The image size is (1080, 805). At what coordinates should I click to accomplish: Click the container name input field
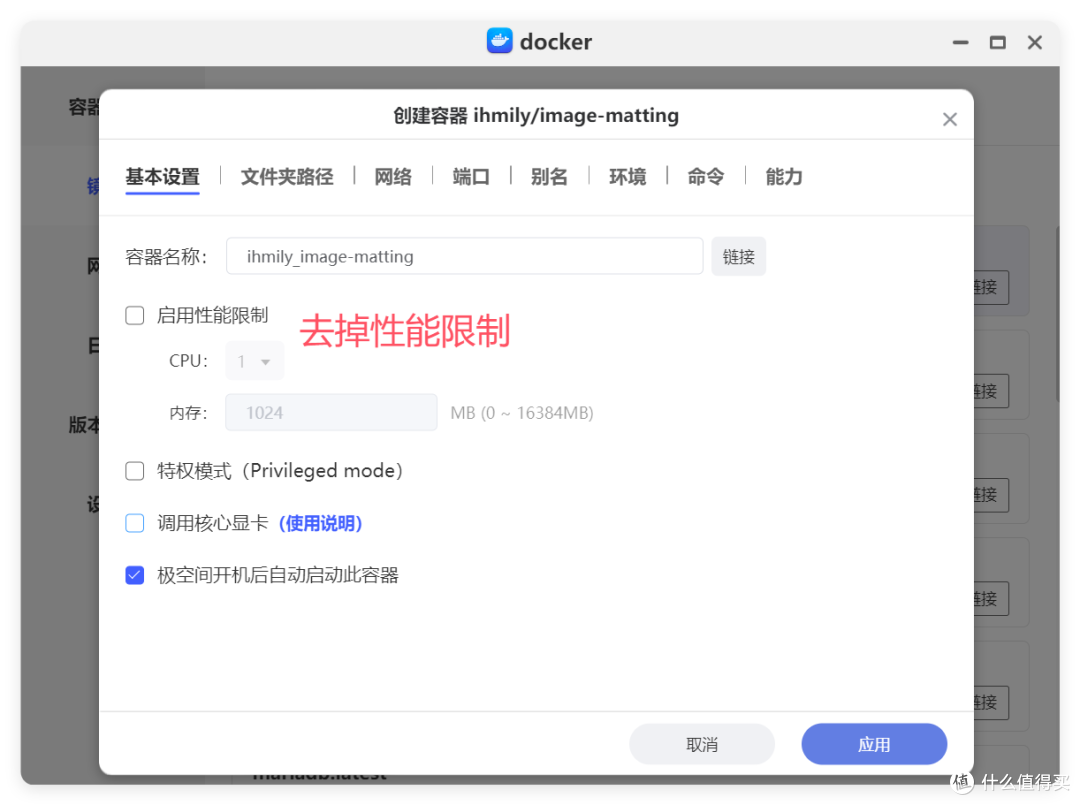click(464, 256)
